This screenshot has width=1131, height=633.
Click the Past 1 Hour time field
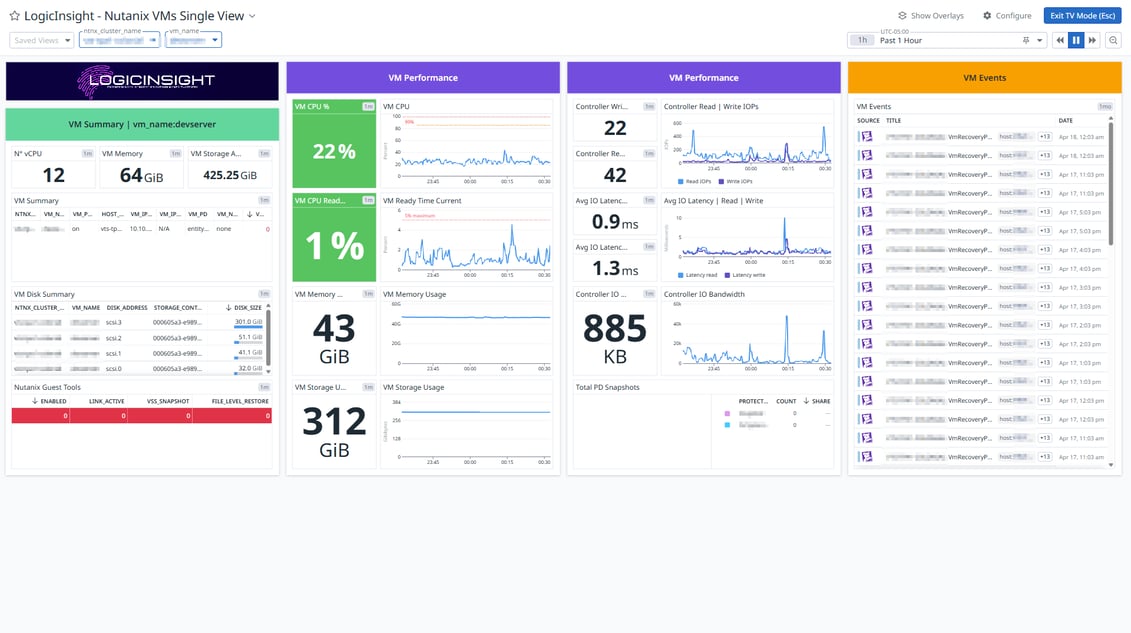[946, 40]
